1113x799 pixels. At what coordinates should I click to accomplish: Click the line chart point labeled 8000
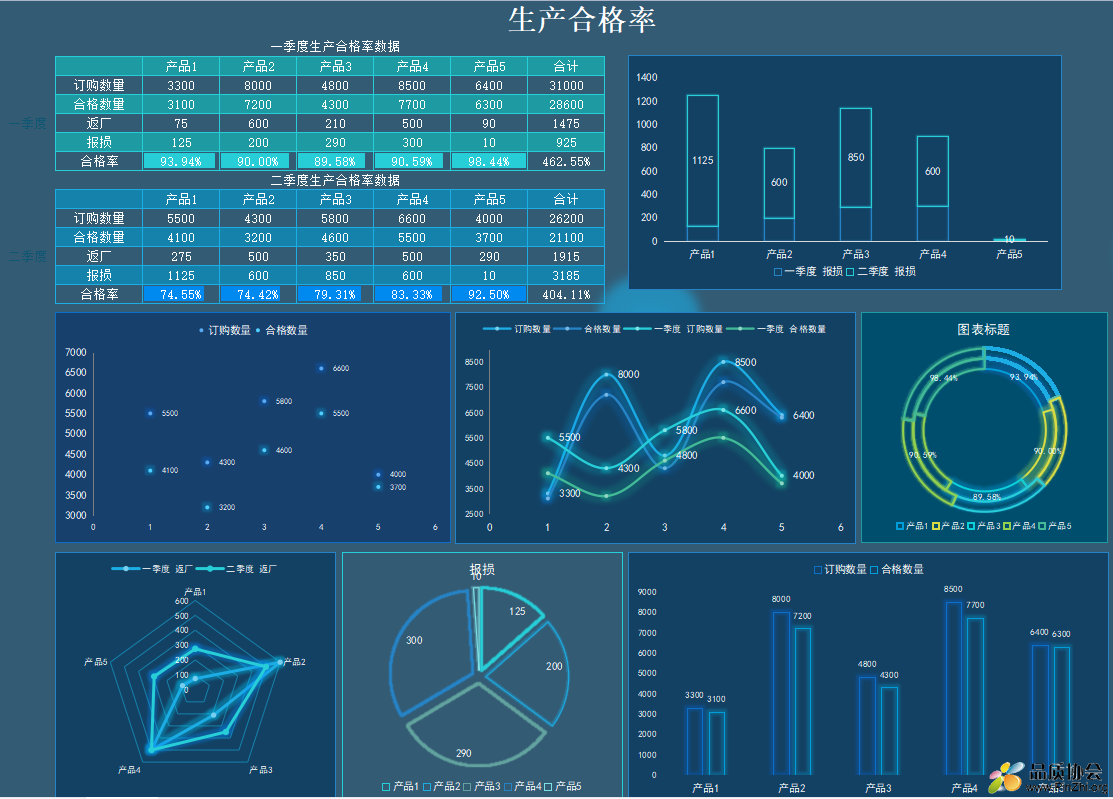pyautogui.click(x=607, y=375)
